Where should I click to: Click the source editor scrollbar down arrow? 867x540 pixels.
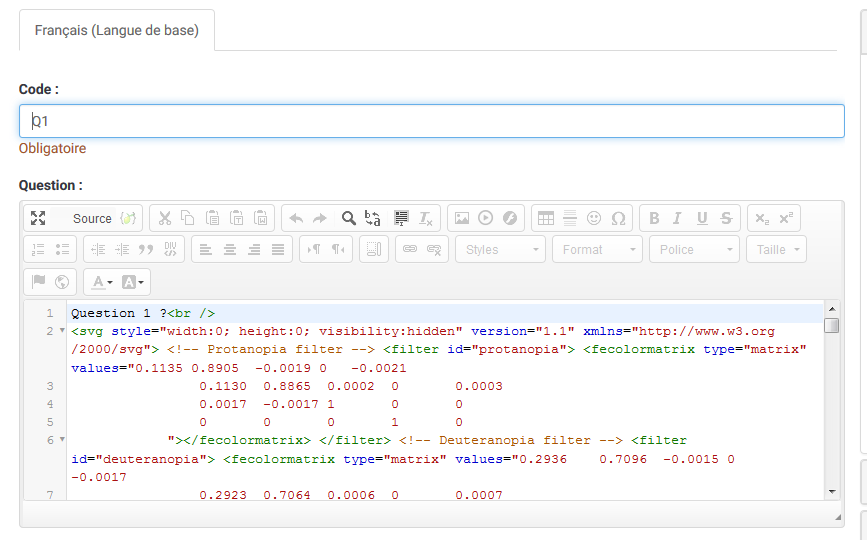click(x=832, y=491)
